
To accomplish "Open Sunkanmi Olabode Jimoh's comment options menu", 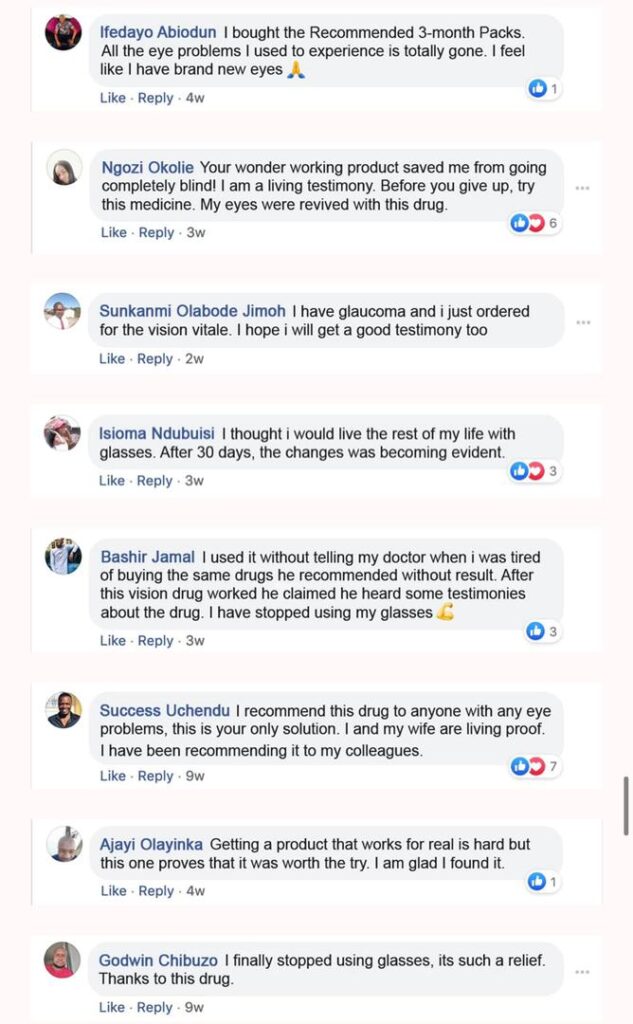I will pos(583,322).
